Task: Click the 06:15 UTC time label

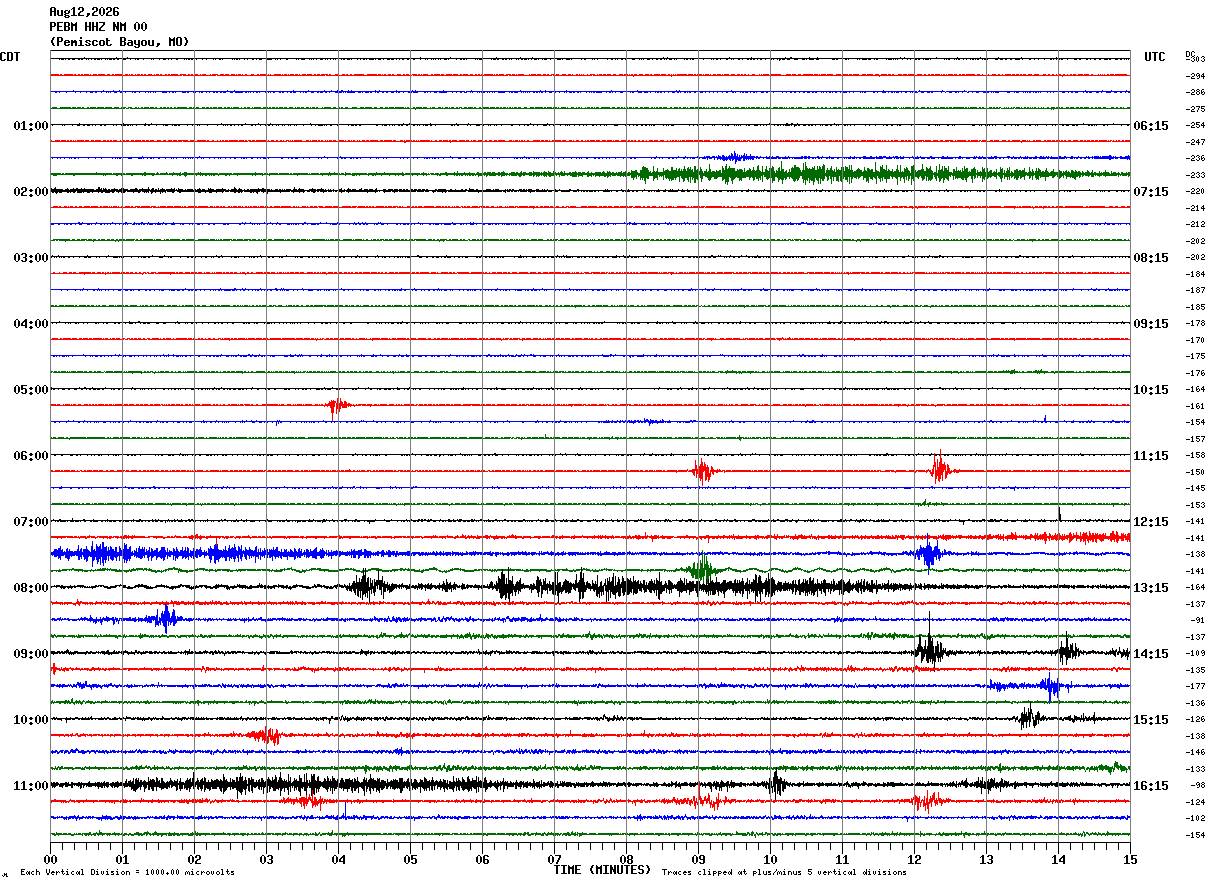Action: pyautogui.click(x=1150, y=126)
